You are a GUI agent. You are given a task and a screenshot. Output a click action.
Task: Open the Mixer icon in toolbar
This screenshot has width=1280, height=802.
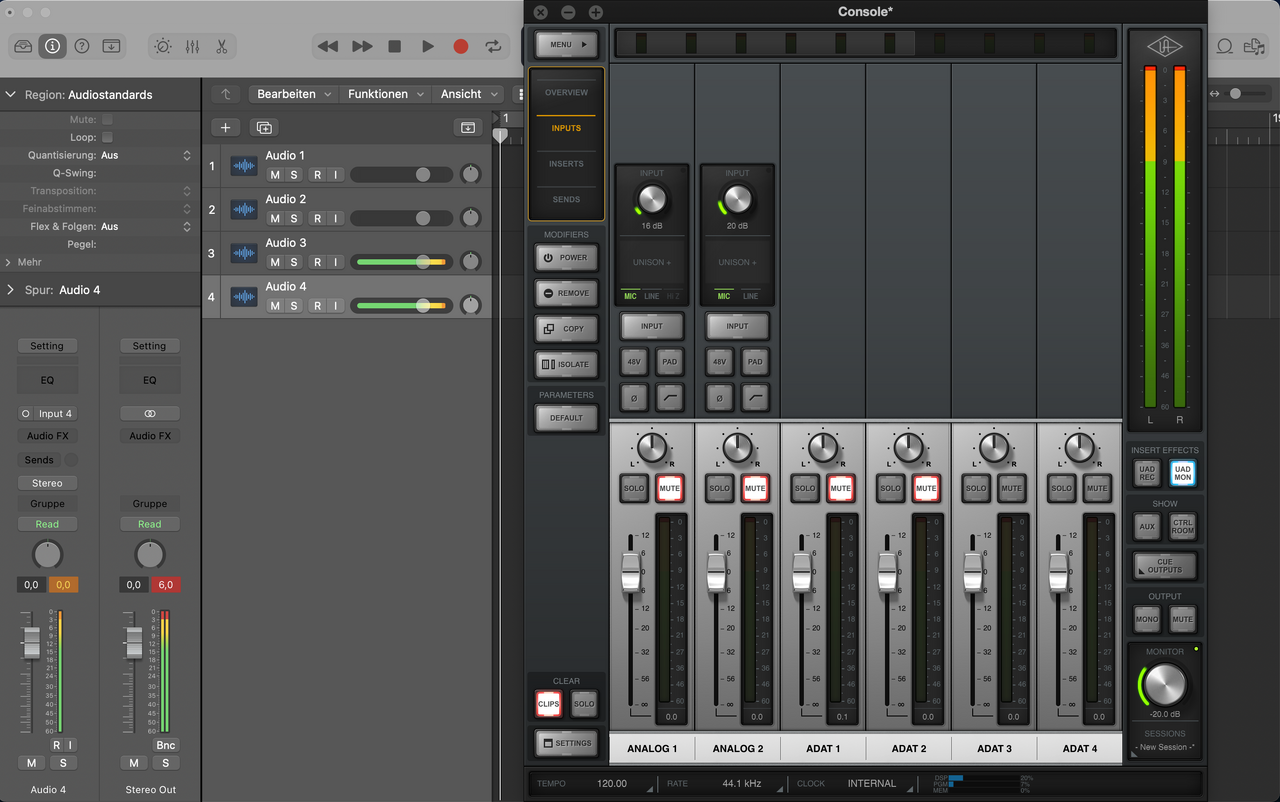[x=192, y=46]
